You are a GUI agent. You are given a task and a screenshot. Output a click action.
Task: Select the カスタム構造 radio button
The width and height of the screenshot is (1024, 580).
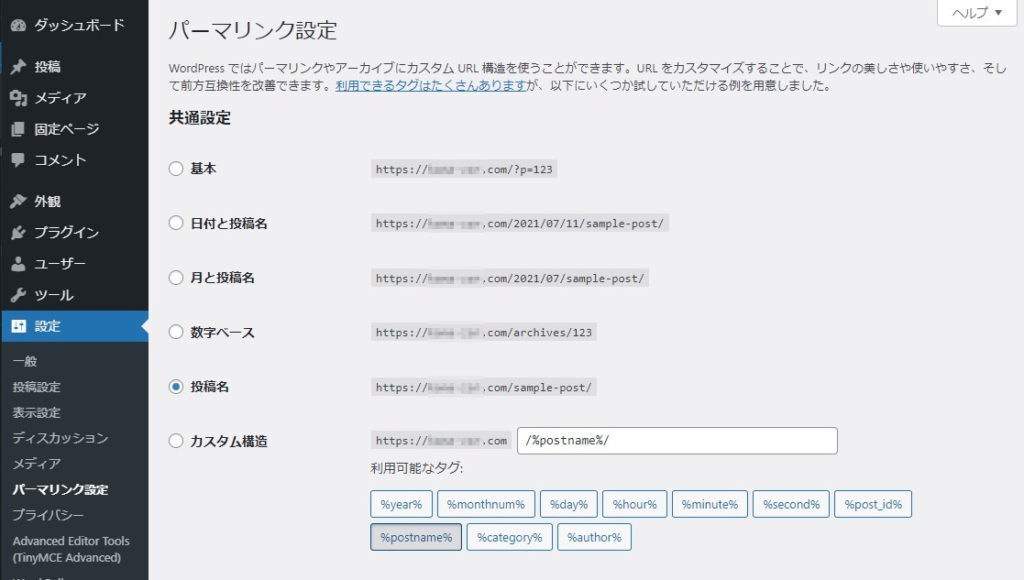click(176, 441)
